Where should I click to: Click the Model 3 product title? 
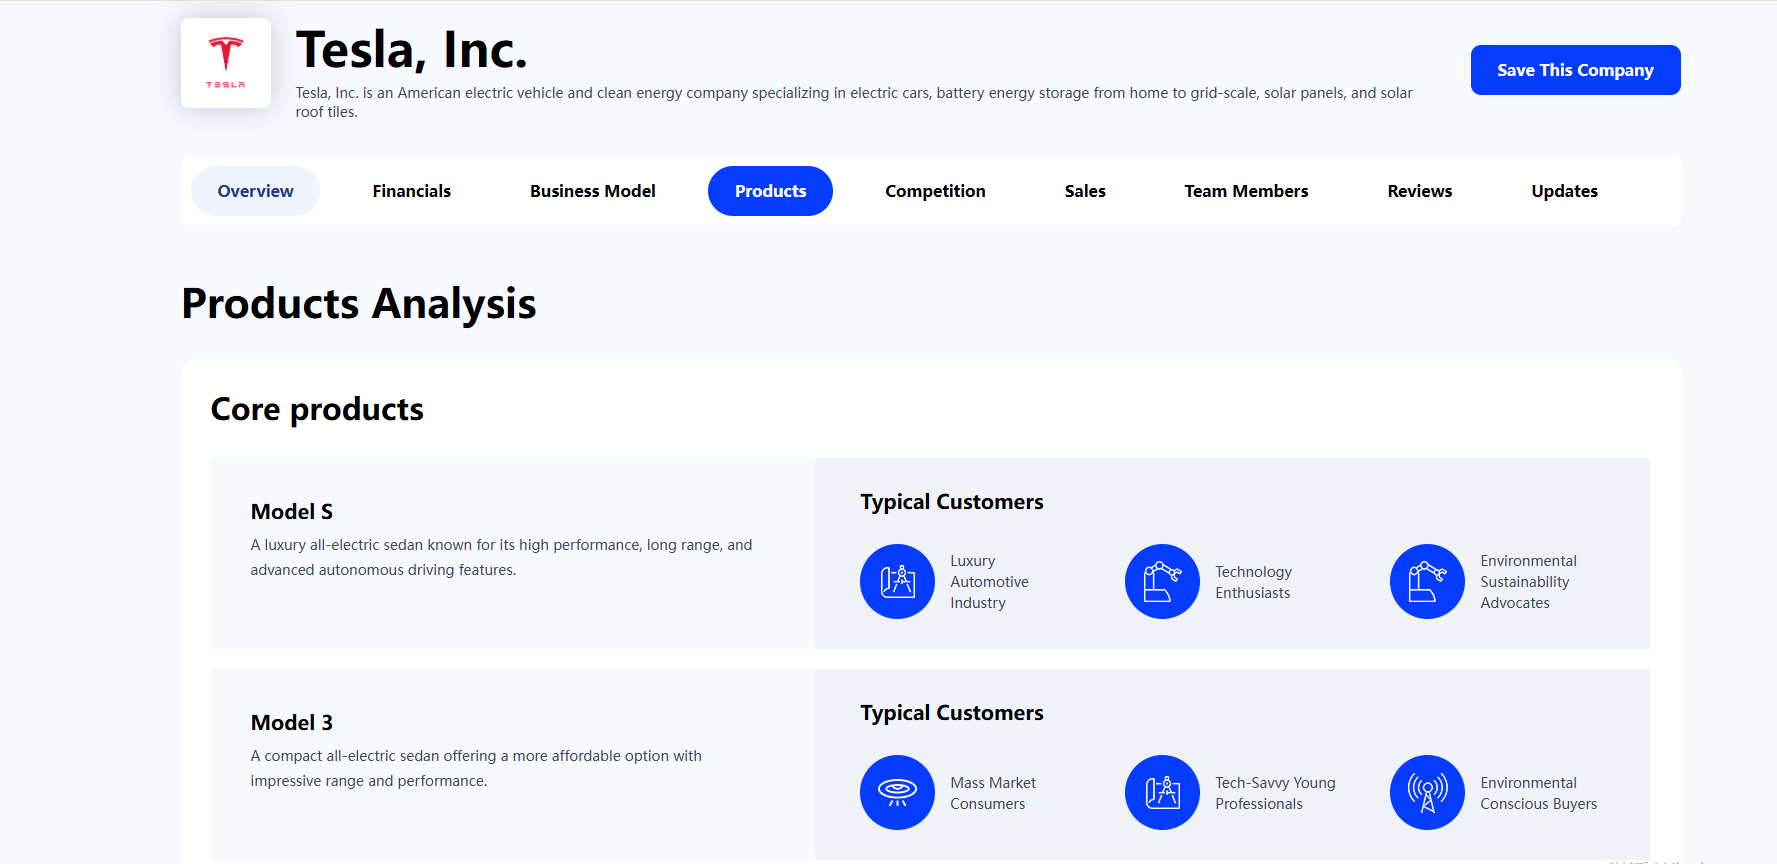(292, 723)
